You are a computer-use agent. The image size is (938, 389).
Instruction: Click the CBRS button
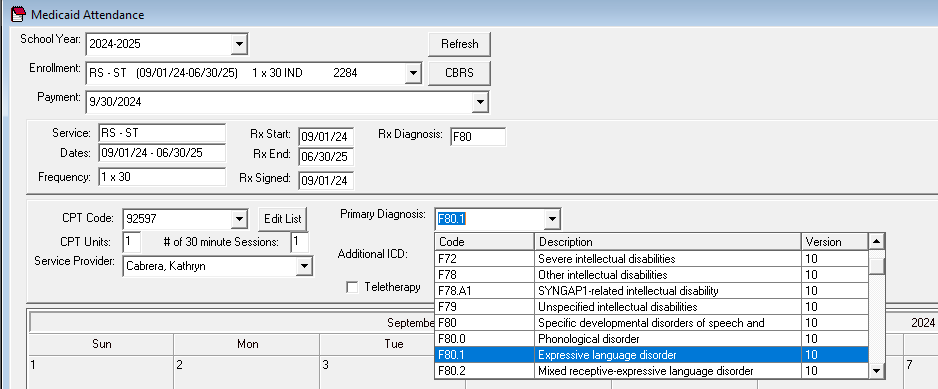(x=459, y=73)
